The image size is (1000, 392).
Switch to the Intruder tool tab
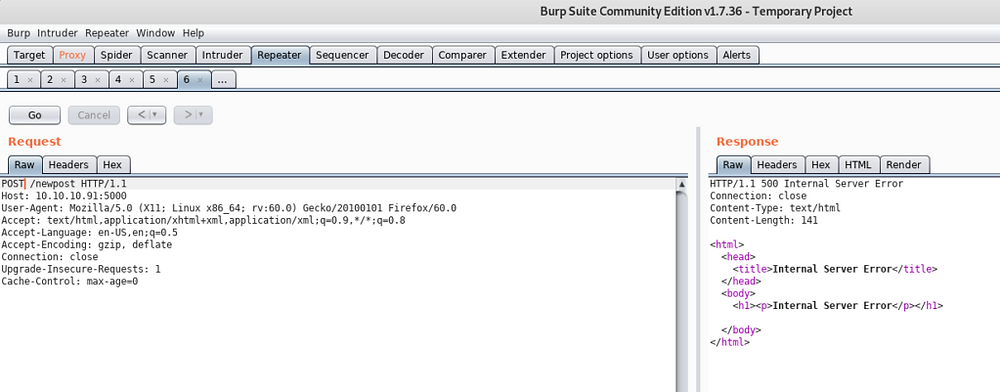pyautogui.click(x=223, y=55)
